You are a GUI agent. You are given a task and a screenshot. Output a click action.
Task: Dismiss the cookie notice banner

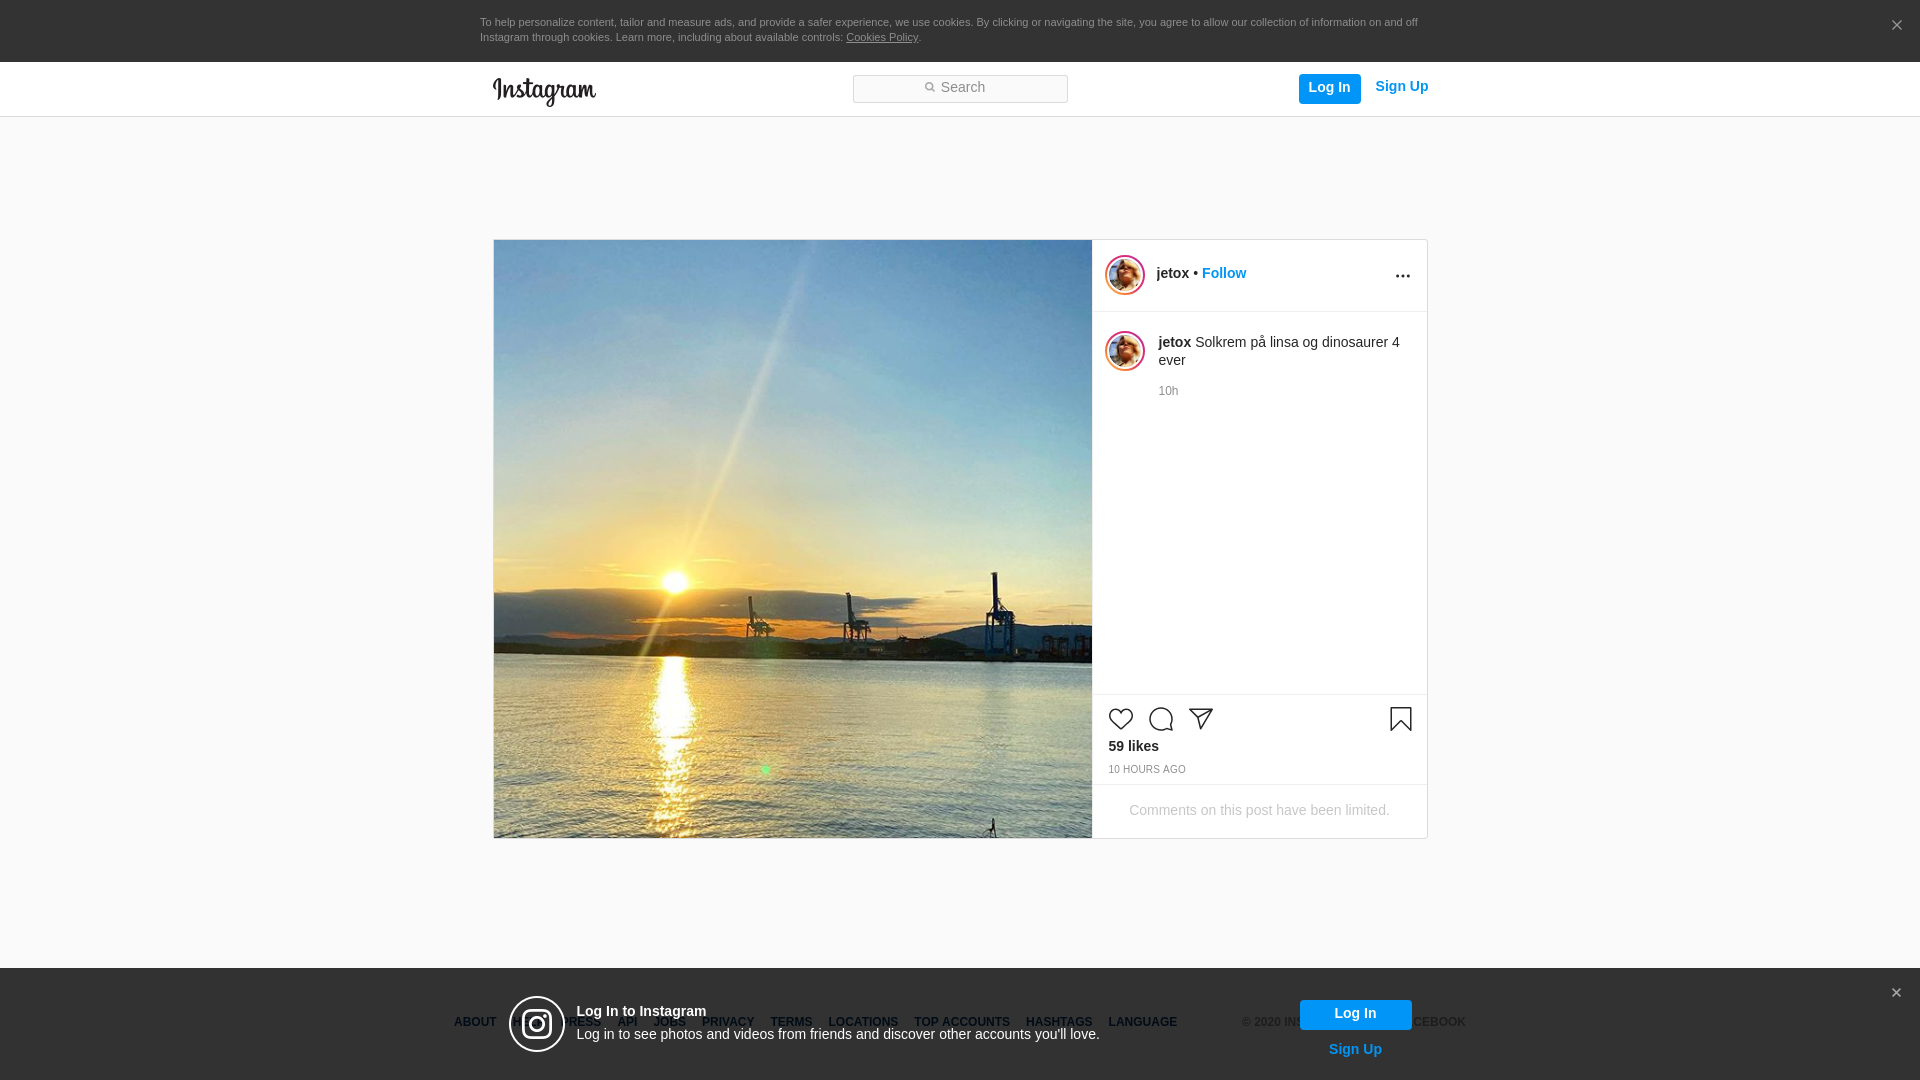click(1896, 25)
